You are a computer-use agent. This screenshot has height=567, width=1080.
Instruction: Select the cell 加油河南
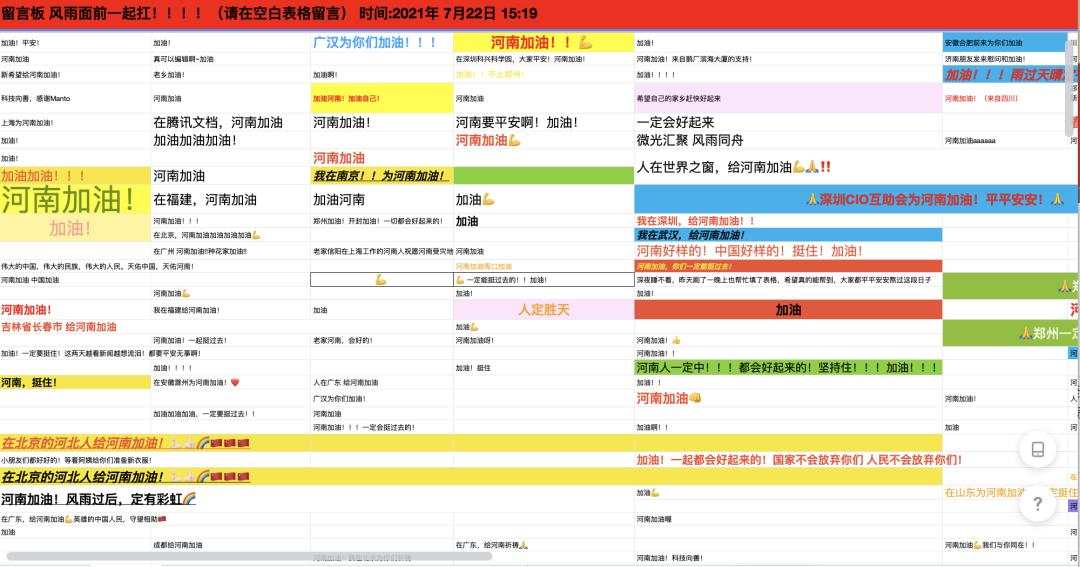coord(382,200)
